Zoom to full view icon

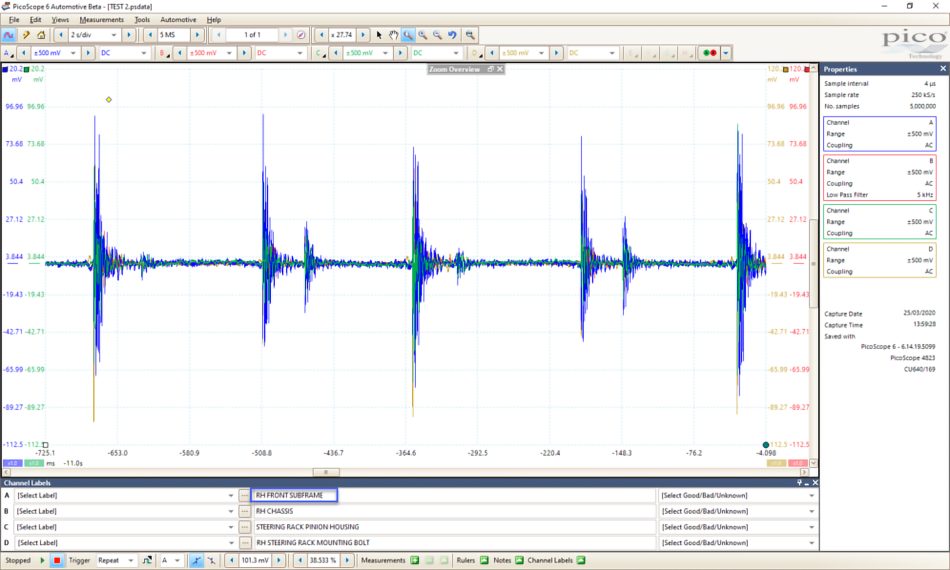470,35
